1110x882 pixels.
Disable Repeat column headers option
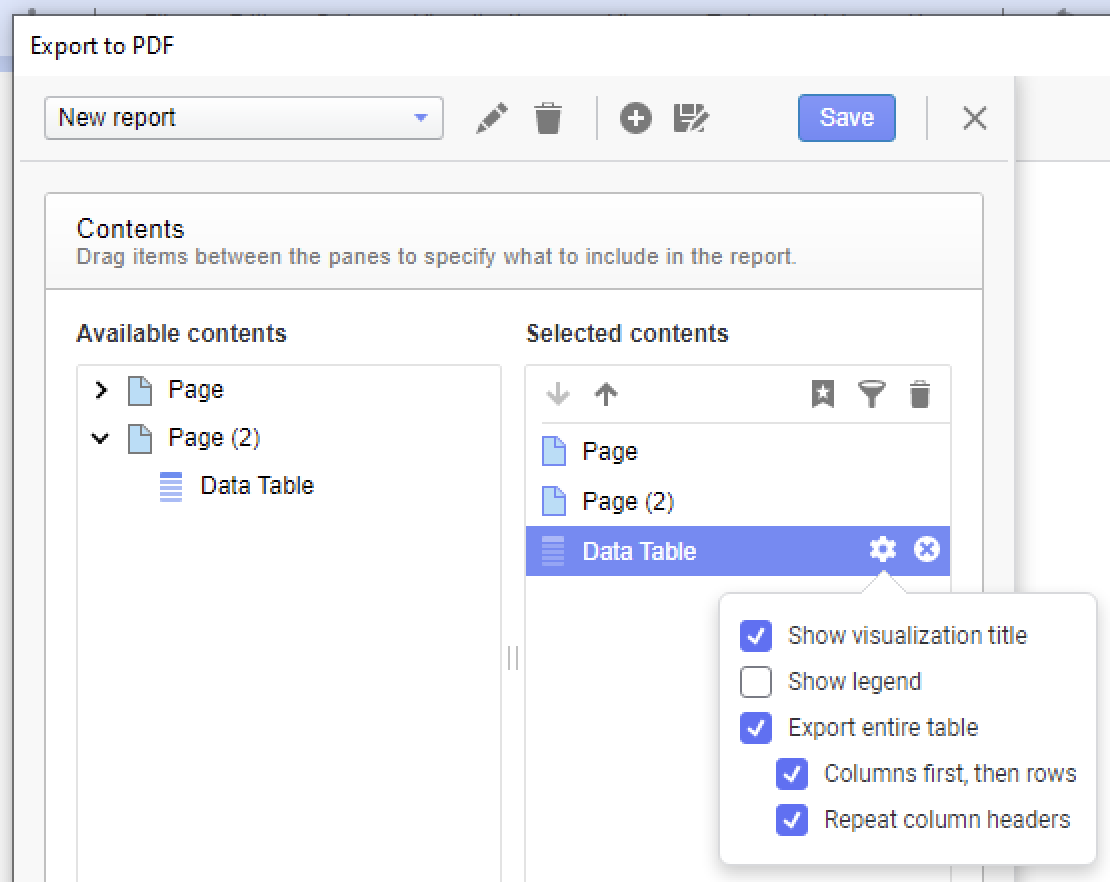coord(792,820)
